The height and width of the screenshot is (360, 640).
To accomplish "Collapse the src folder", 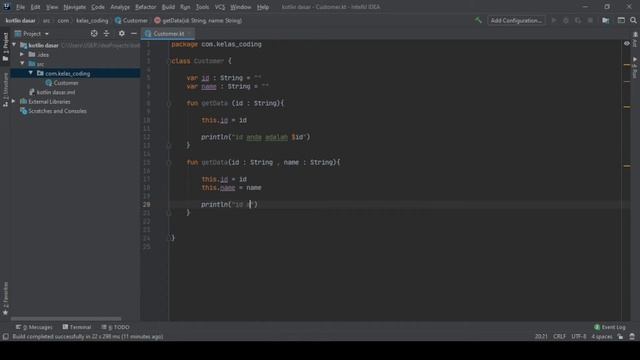I will click(x=22, y=64).
